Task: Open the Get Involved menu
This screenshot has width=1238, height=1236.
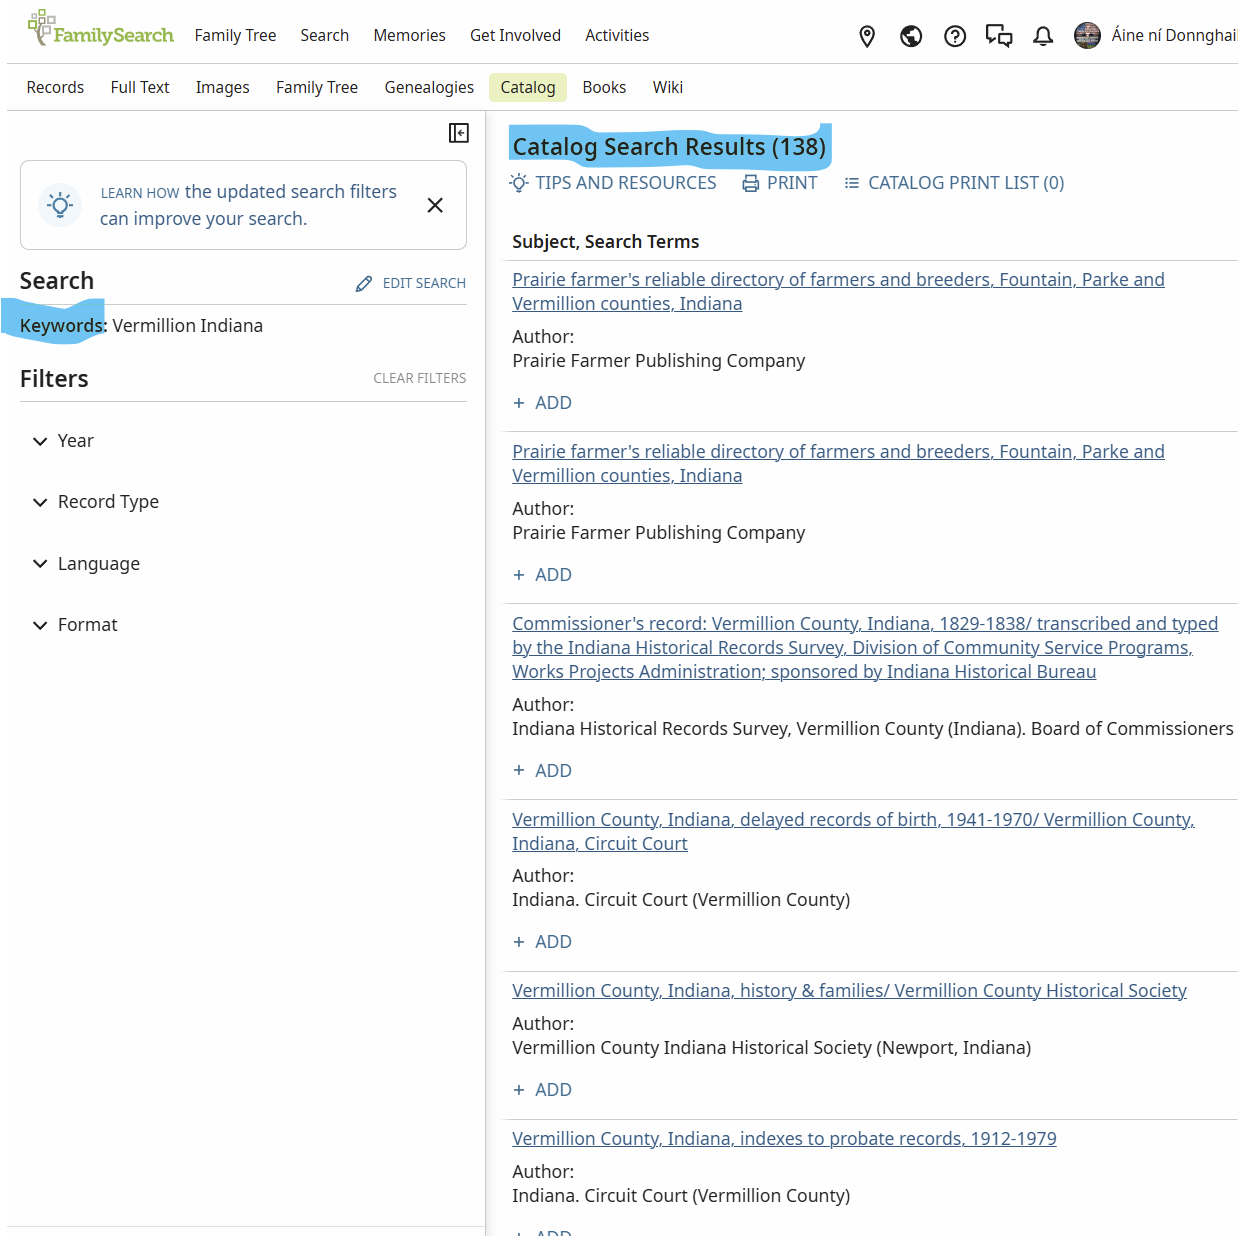Action: 516,35
